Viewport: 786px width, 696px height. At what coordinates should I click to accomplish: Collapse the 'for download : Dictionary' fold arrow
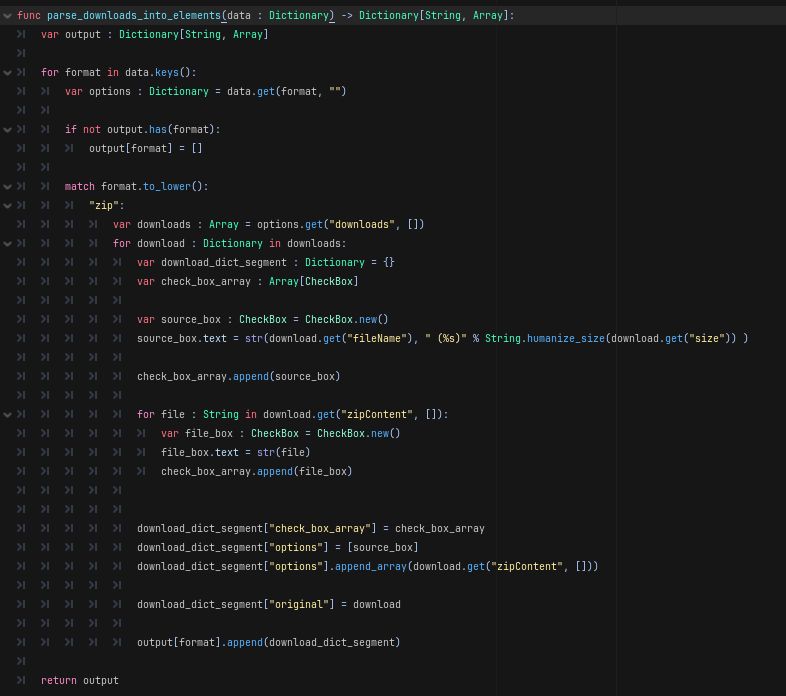click(7, 244)
